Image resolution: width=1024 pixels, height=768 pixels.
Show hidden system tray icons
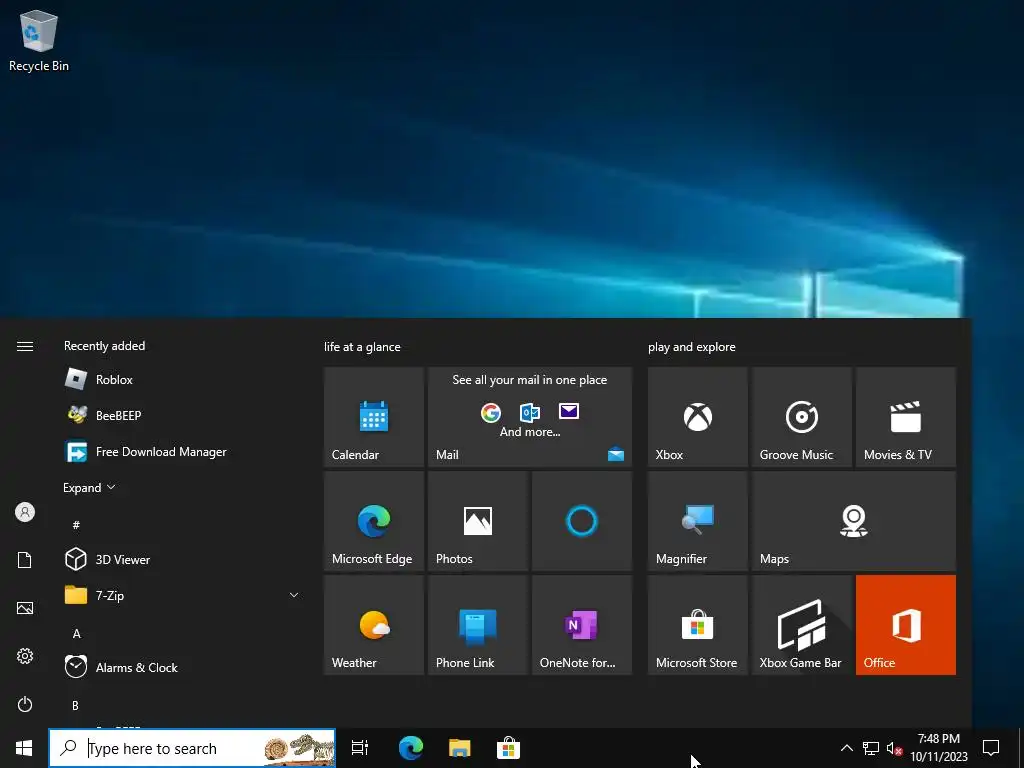(846, 748)
